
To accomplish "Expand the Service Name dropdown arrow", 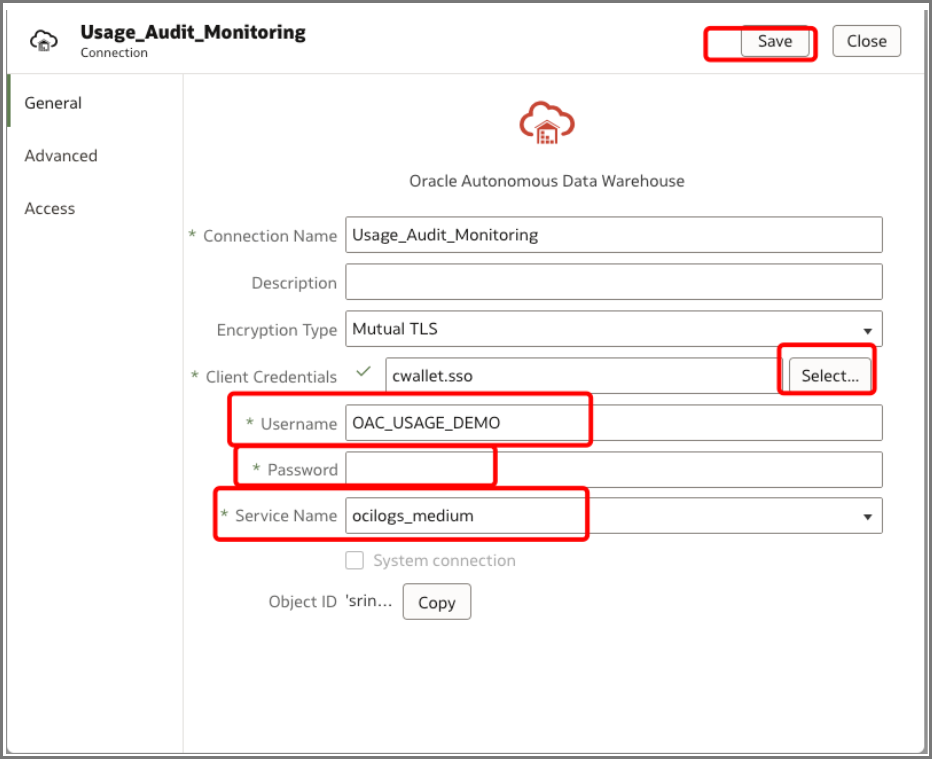I will [x=867, y=517].
